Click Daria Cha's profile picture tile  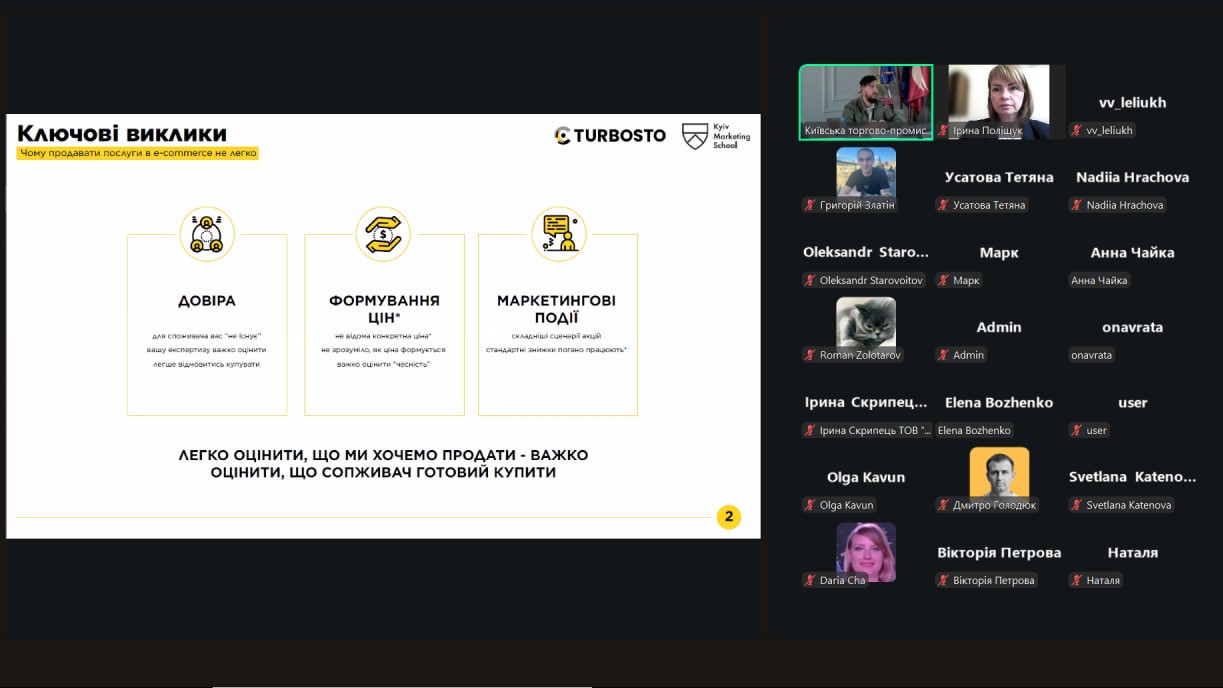[866, 548]
